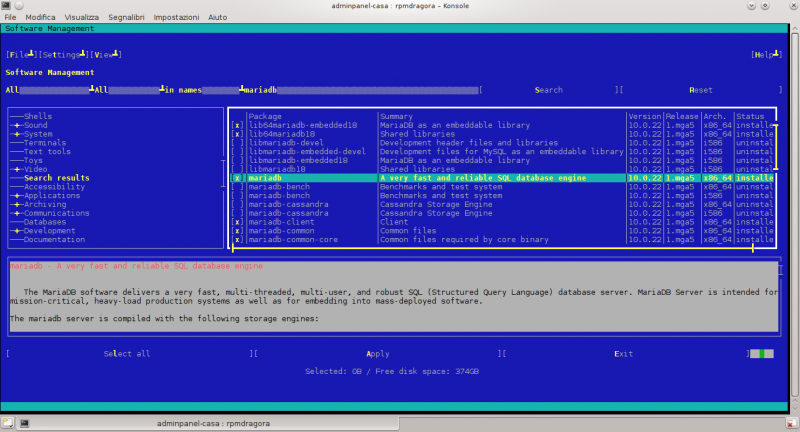Select the 'Common files required by core binary' row

pyautogui.click(x=503, y=240)
